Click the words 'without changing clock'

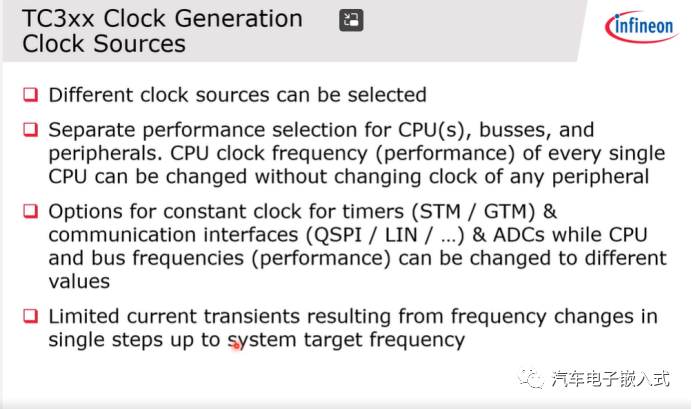pyautogui.click(x=344, y=177)
